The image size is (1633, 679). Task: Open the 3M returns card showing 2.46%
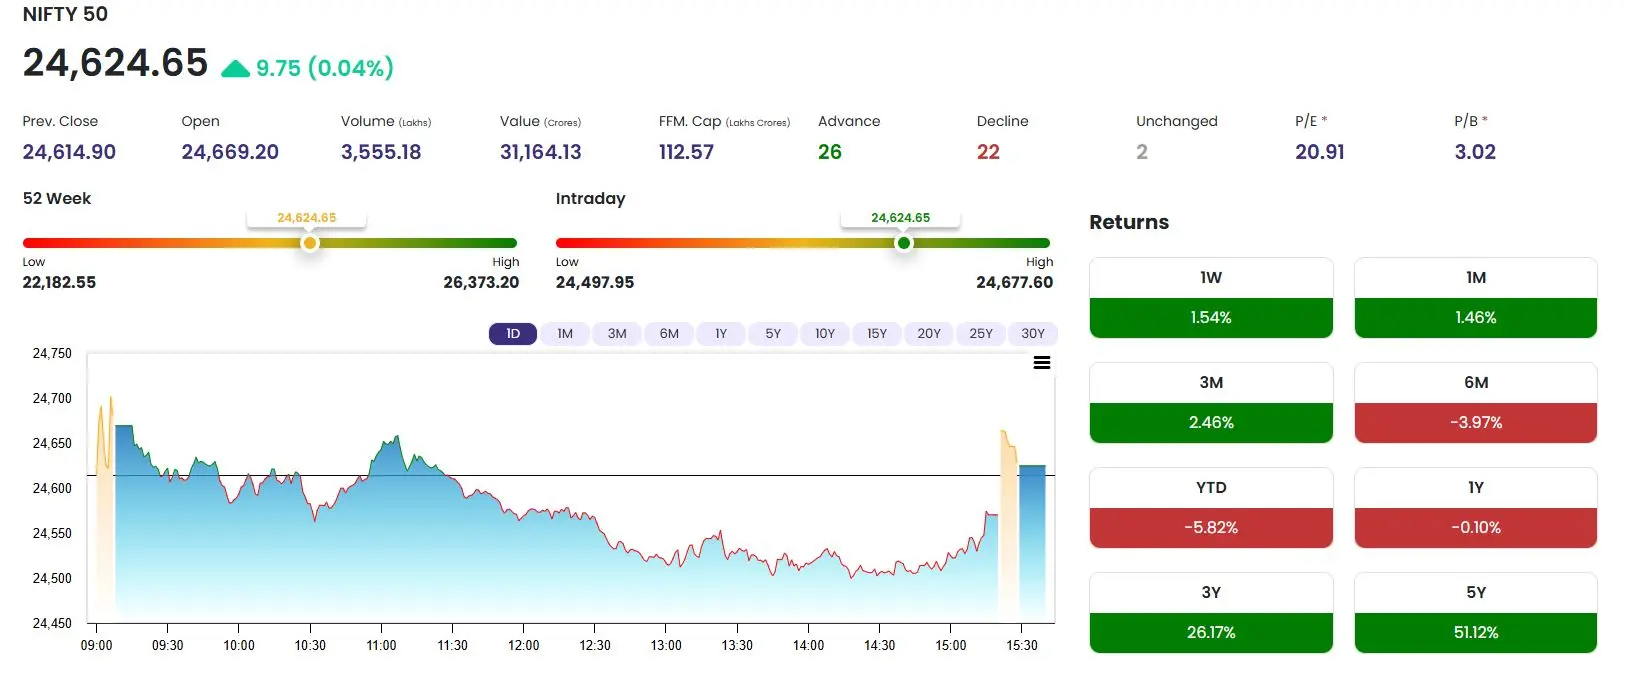[1211, 403]
